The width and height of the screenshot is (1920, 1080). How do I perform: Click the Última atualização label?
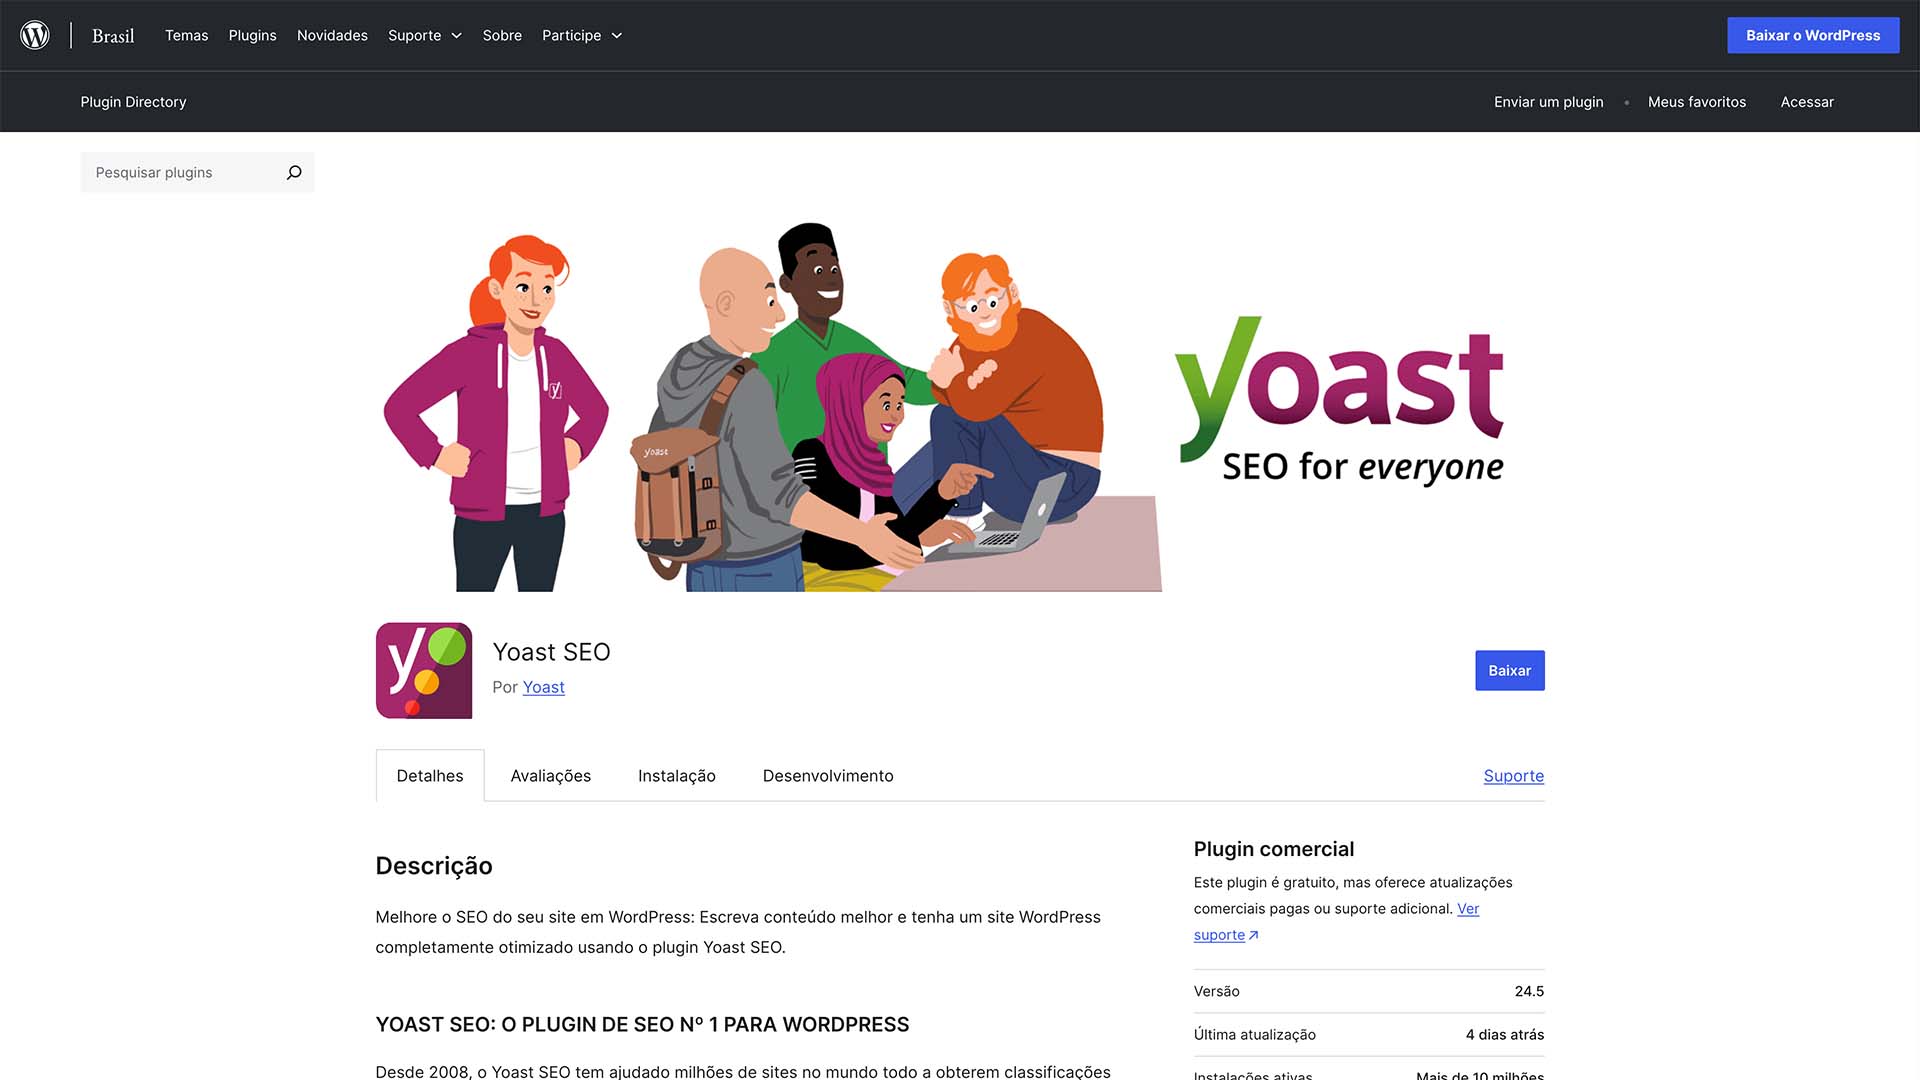click(1254, 1034)
